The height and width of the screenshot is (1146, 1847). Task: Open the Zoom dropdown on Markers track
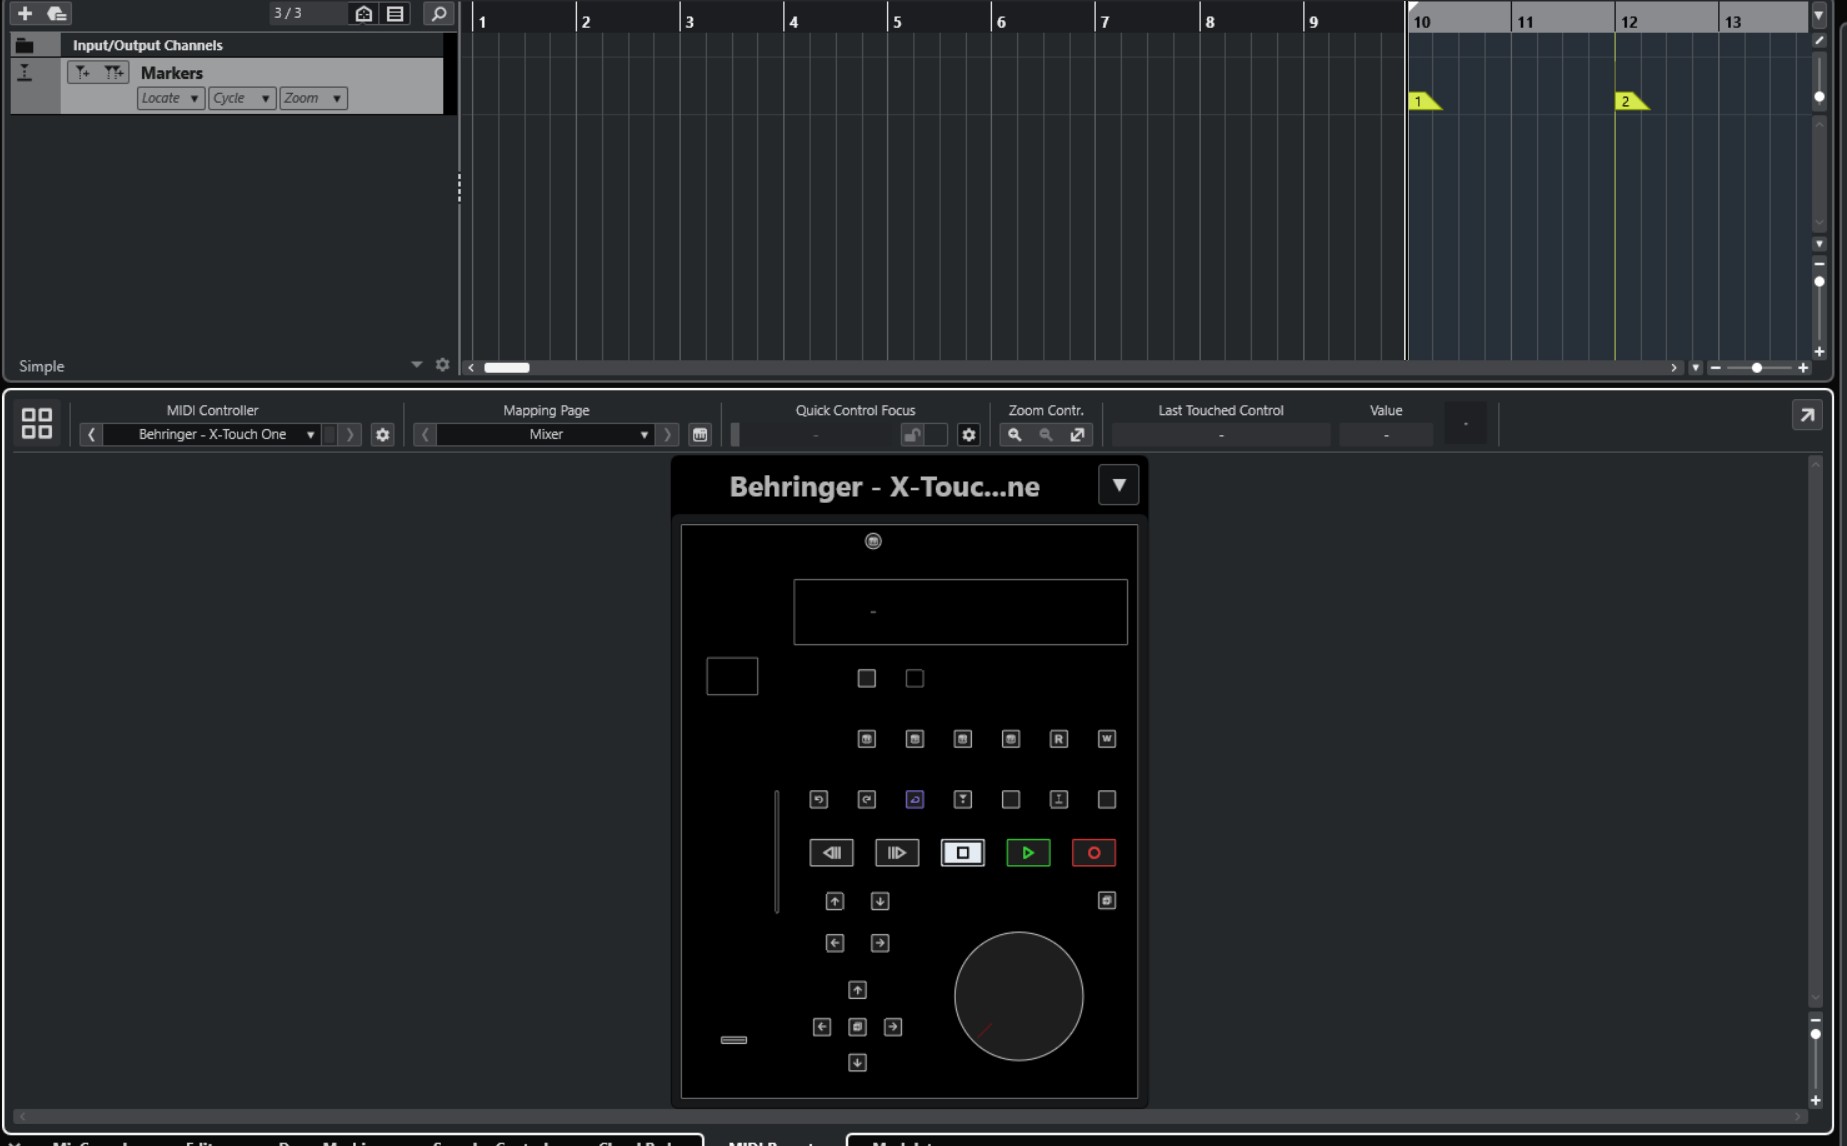(x=313, y=98)
